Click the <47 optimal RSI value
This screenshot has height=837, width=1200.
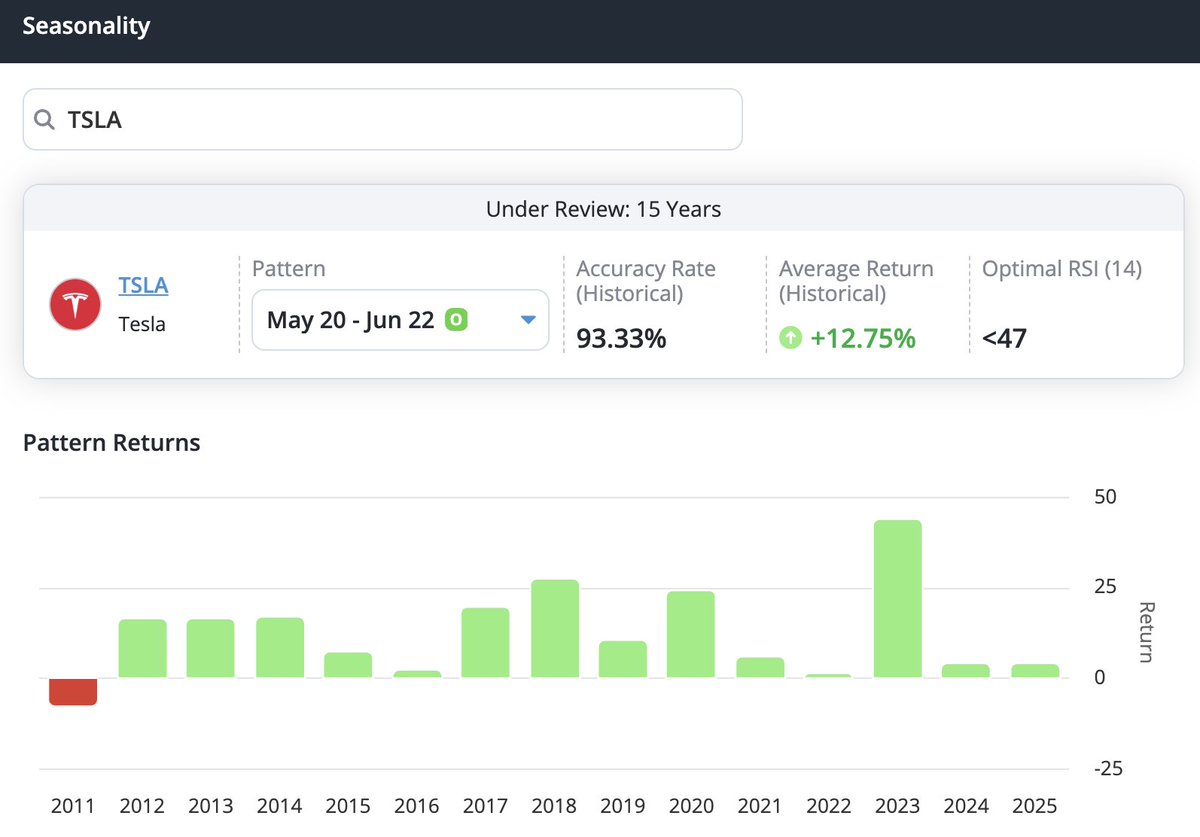(1004, 339)
